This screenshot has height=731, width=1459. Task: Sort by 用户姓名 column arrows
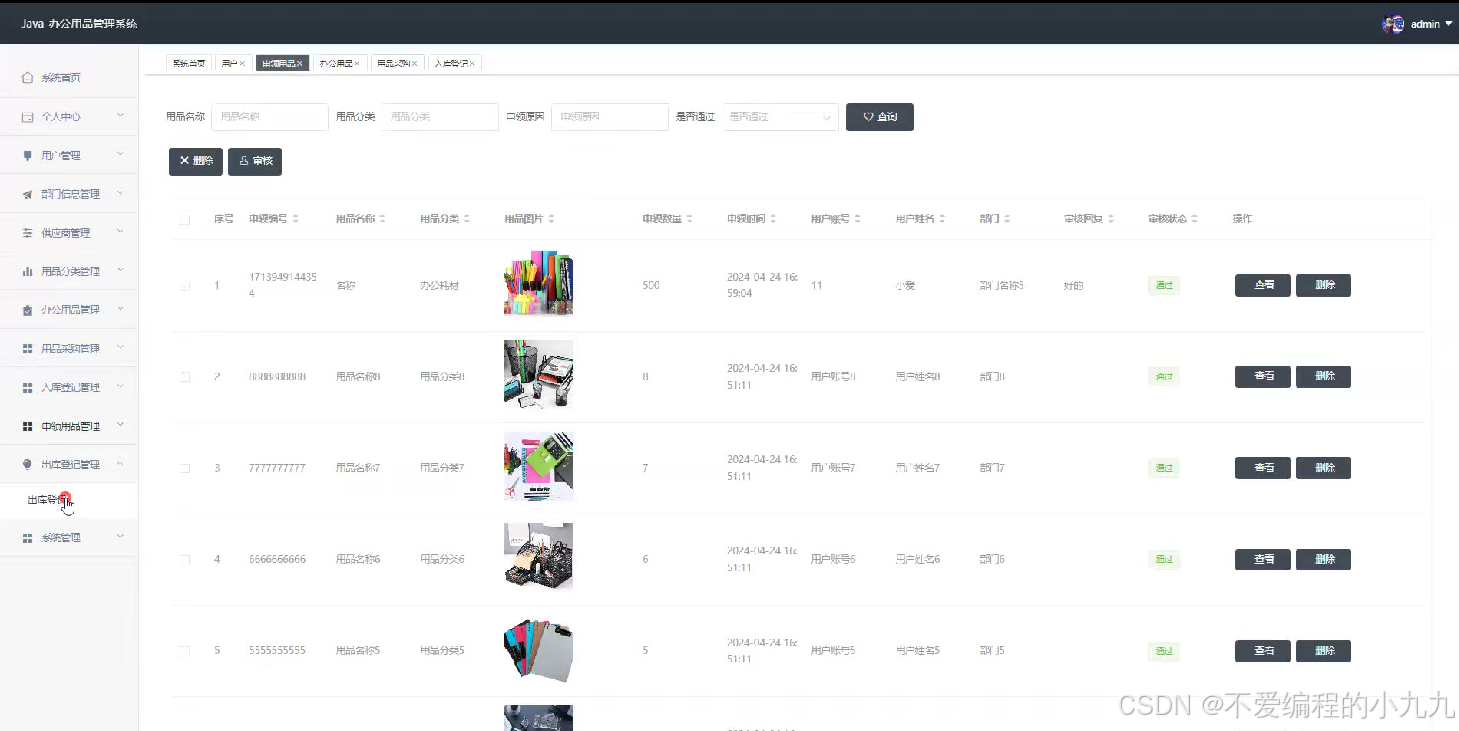click(x=943, y=219)
